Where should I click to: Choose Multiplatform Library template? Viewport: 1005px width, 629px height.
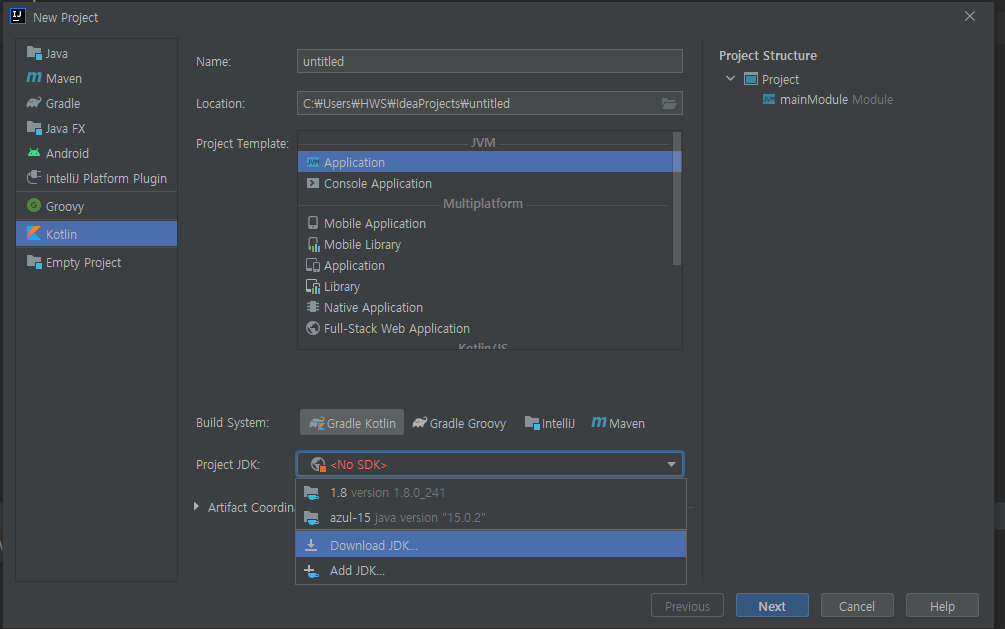(485, 287)
